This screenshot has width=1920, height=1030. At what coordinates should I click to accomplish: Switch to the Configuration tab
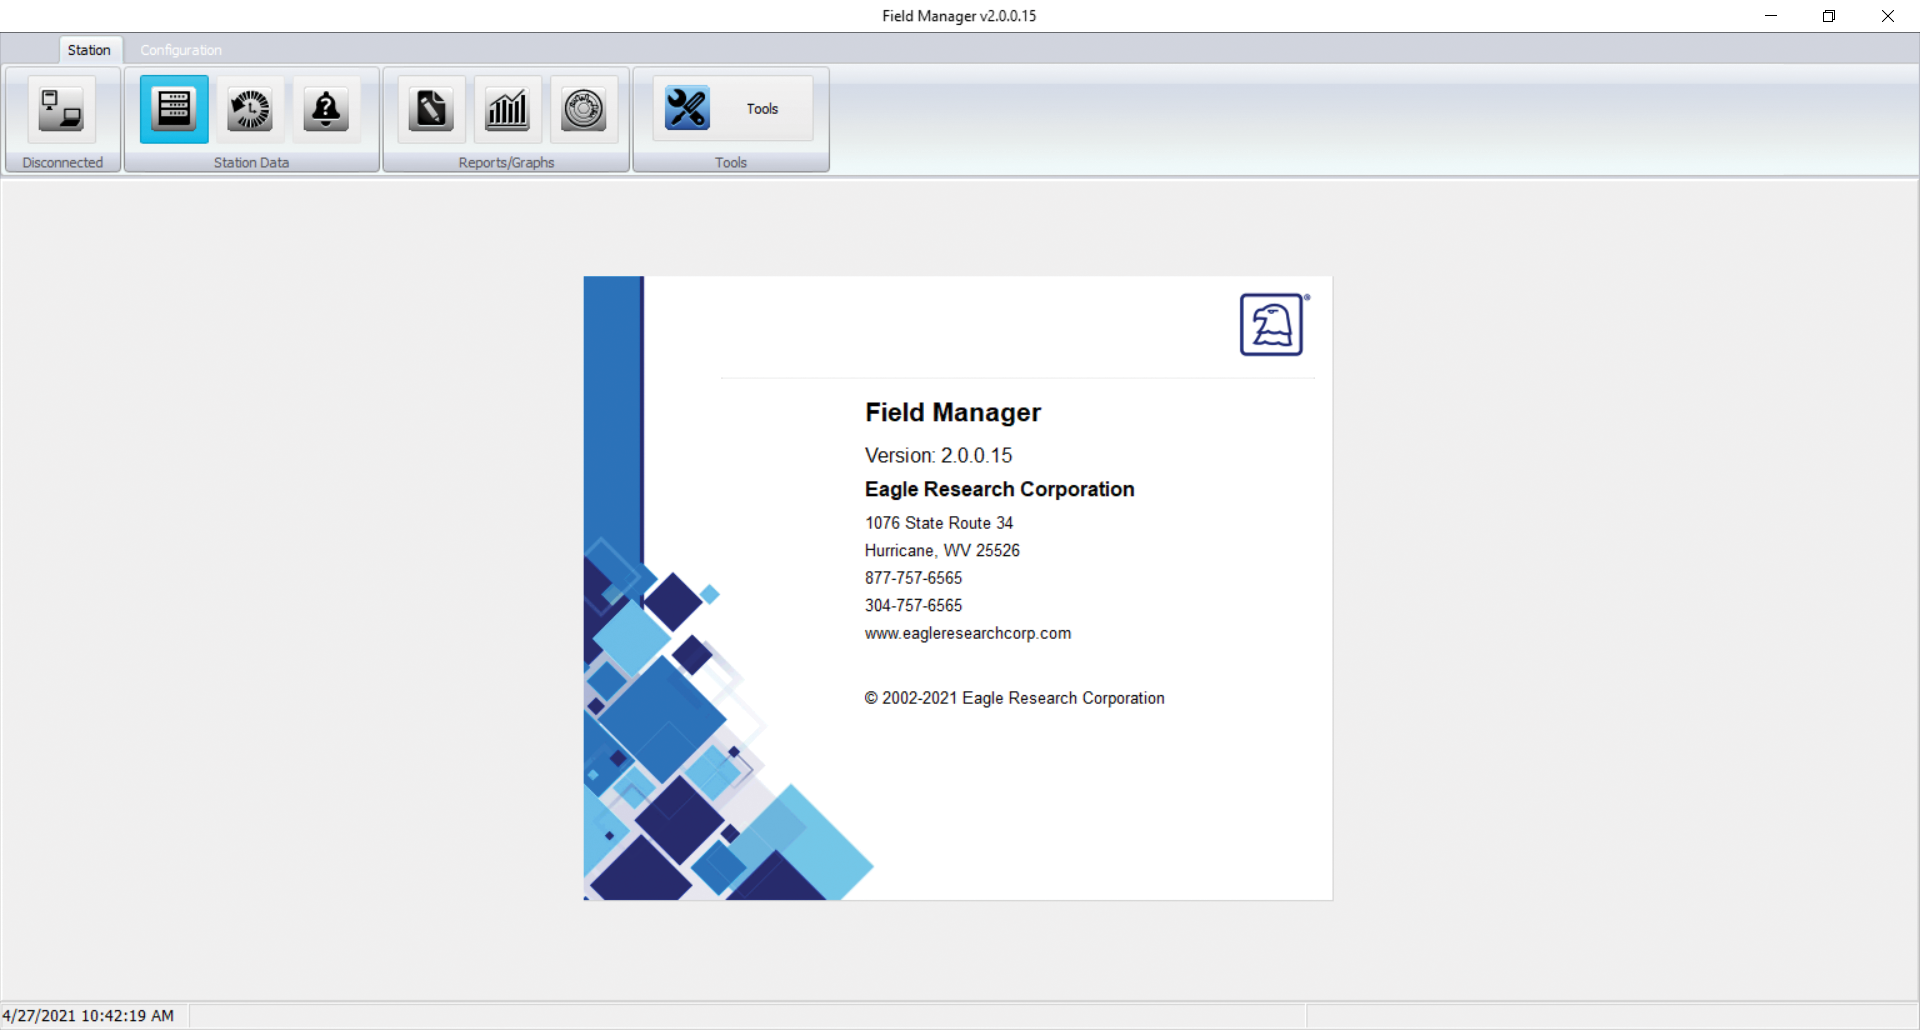coord(181,50)
